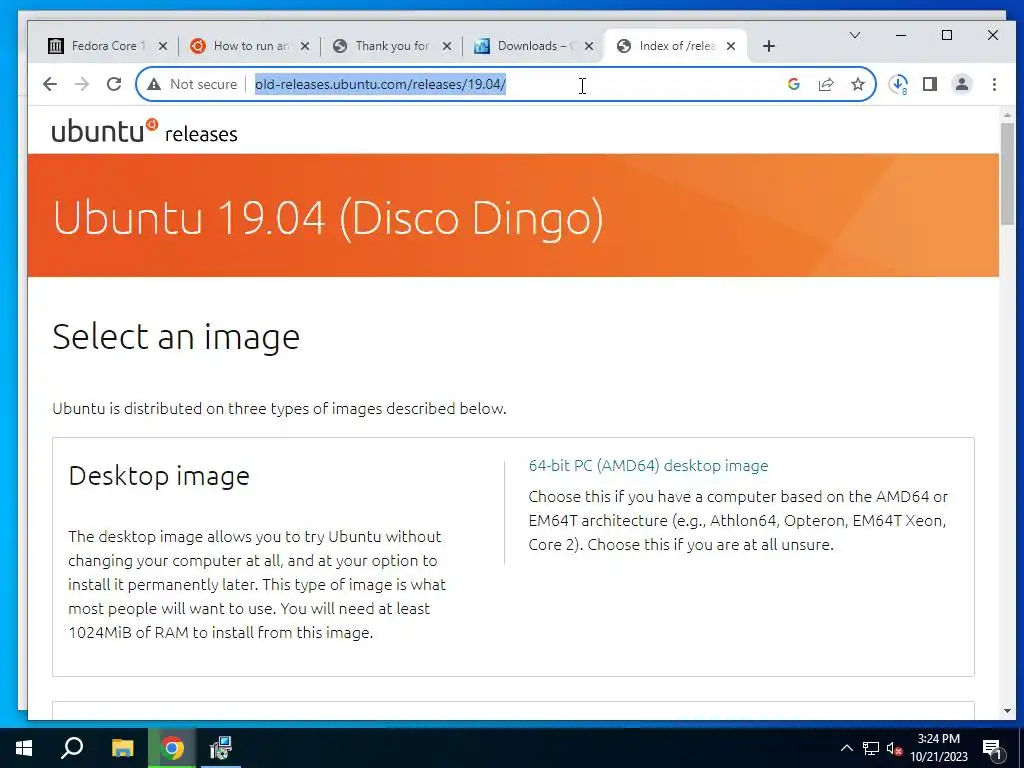Switch to the Fedora Core tab

point(108,46)
